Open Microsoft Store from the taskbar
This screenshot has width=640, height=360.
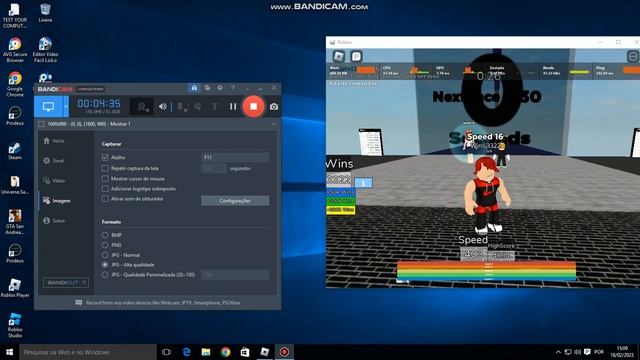(245, 352)
